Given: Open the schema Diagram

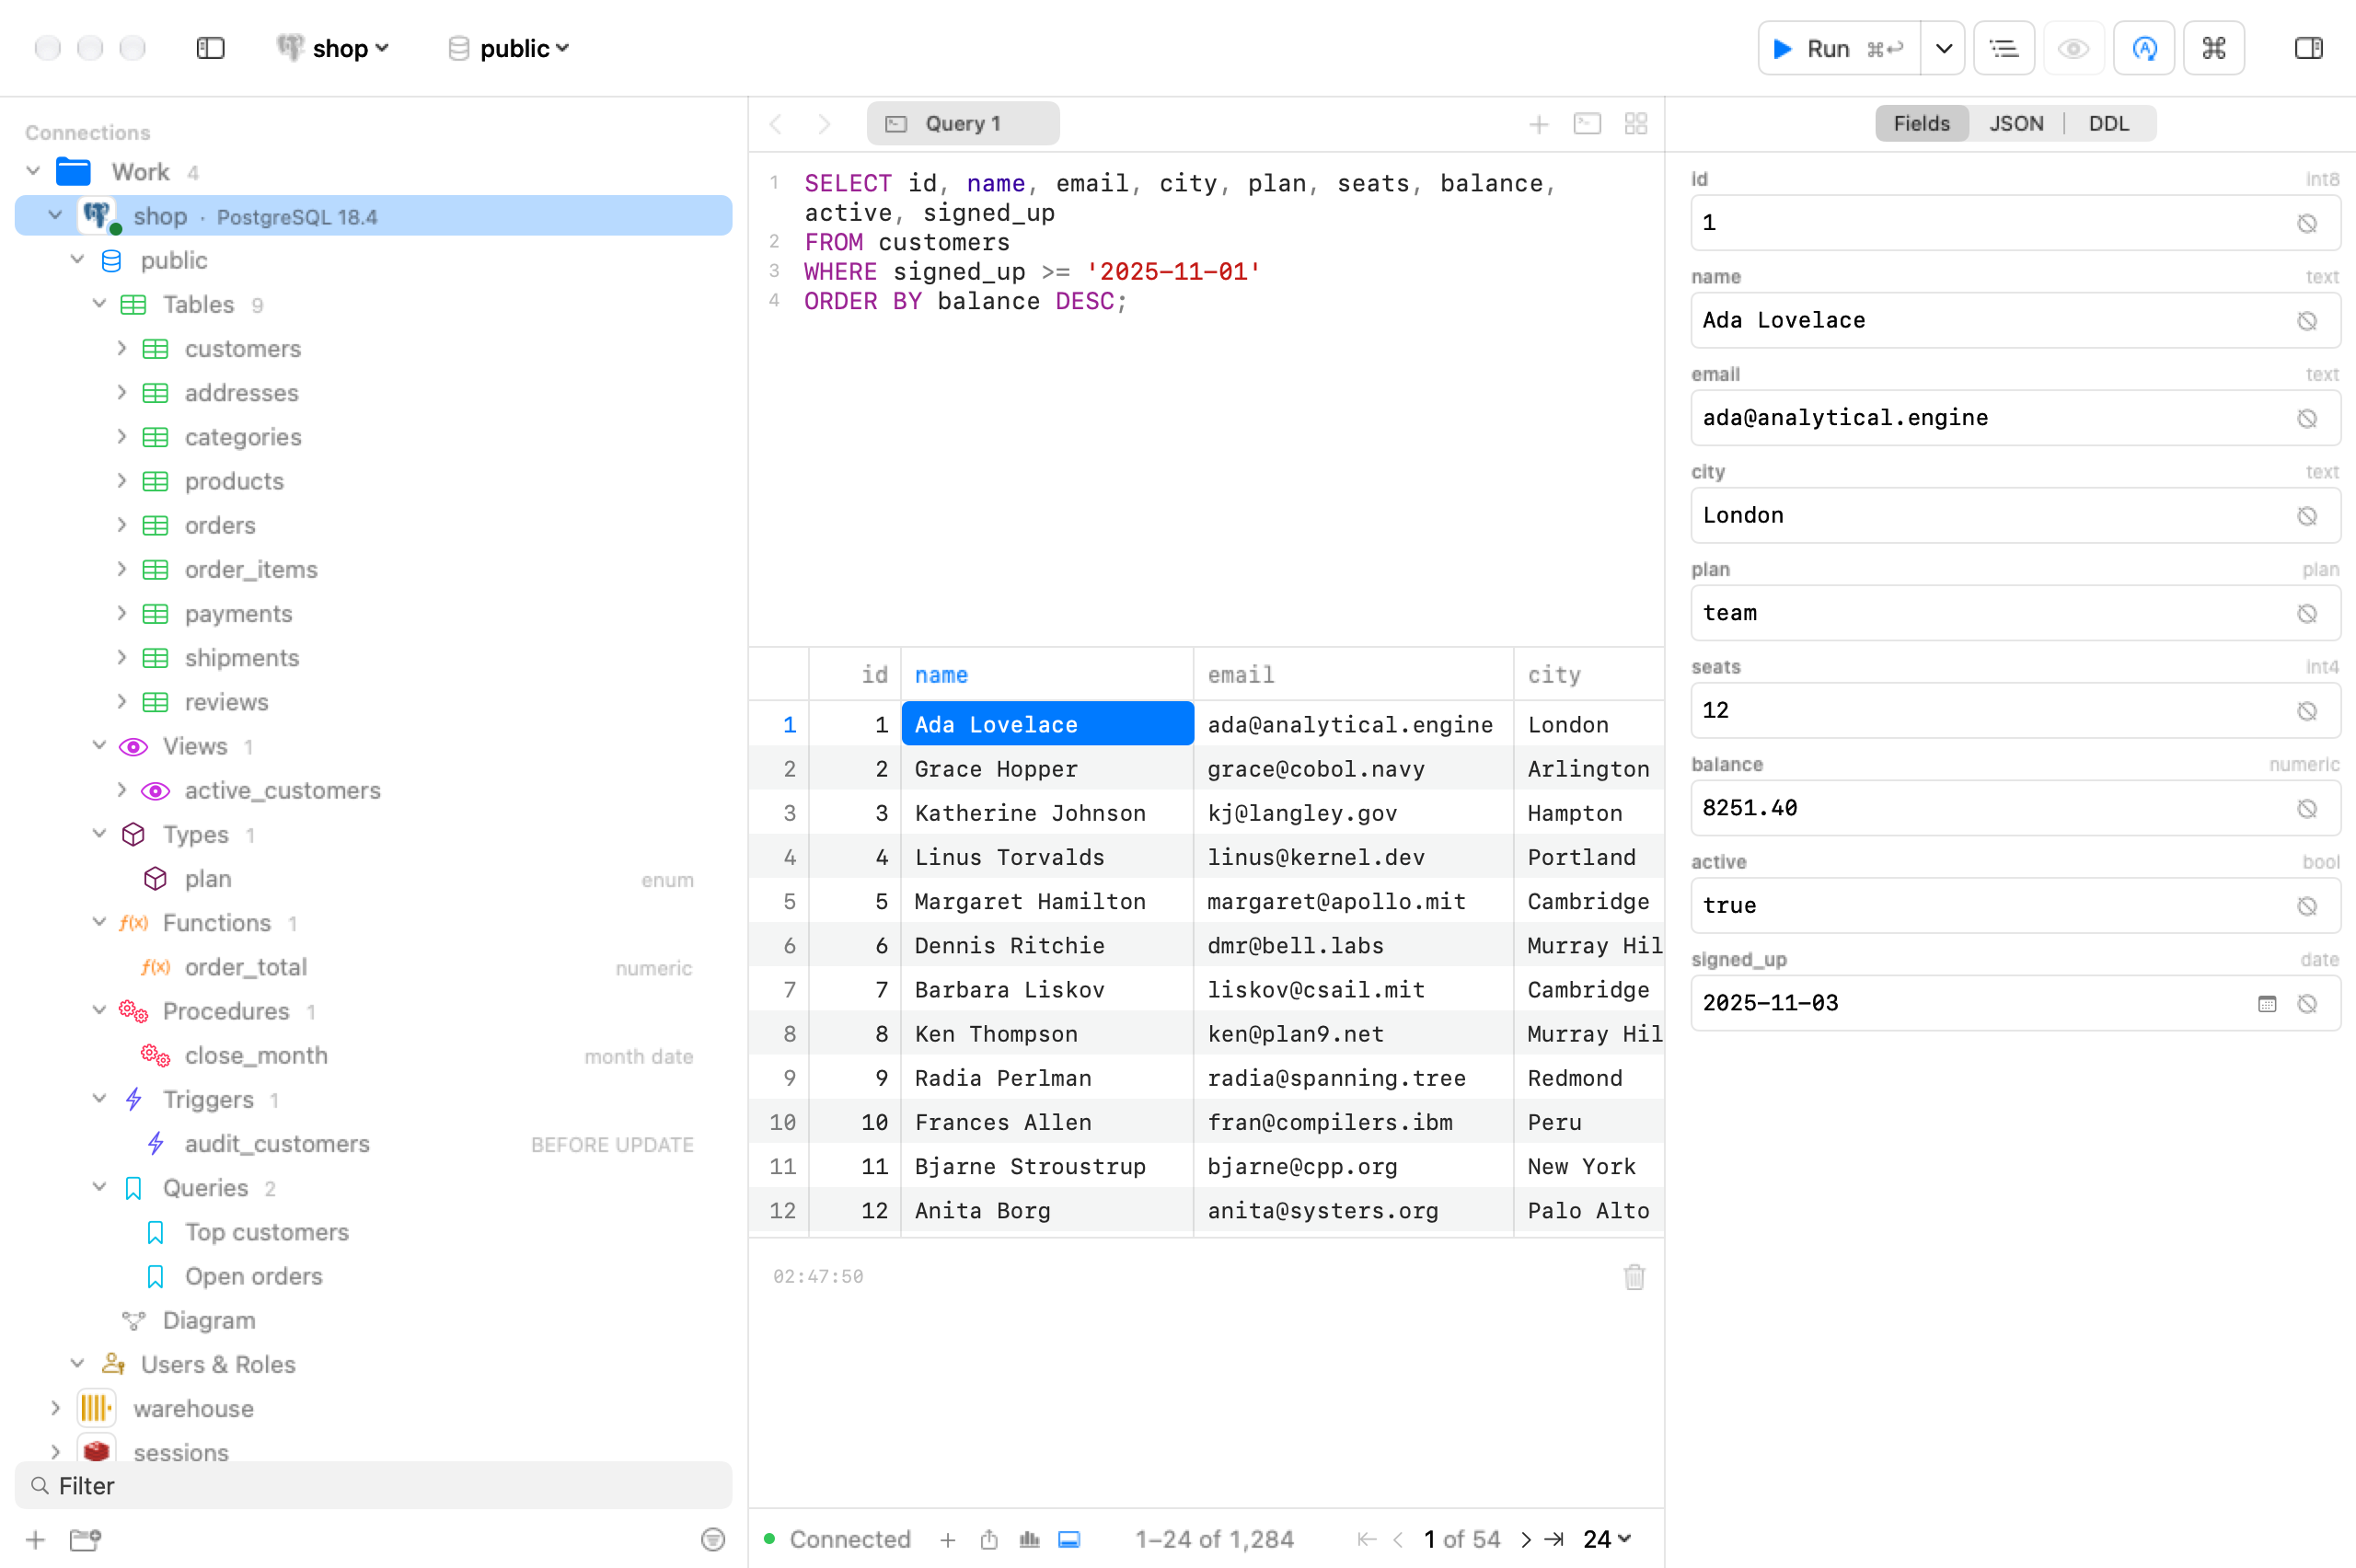Looking at the screenshot, I should 208,1320.
